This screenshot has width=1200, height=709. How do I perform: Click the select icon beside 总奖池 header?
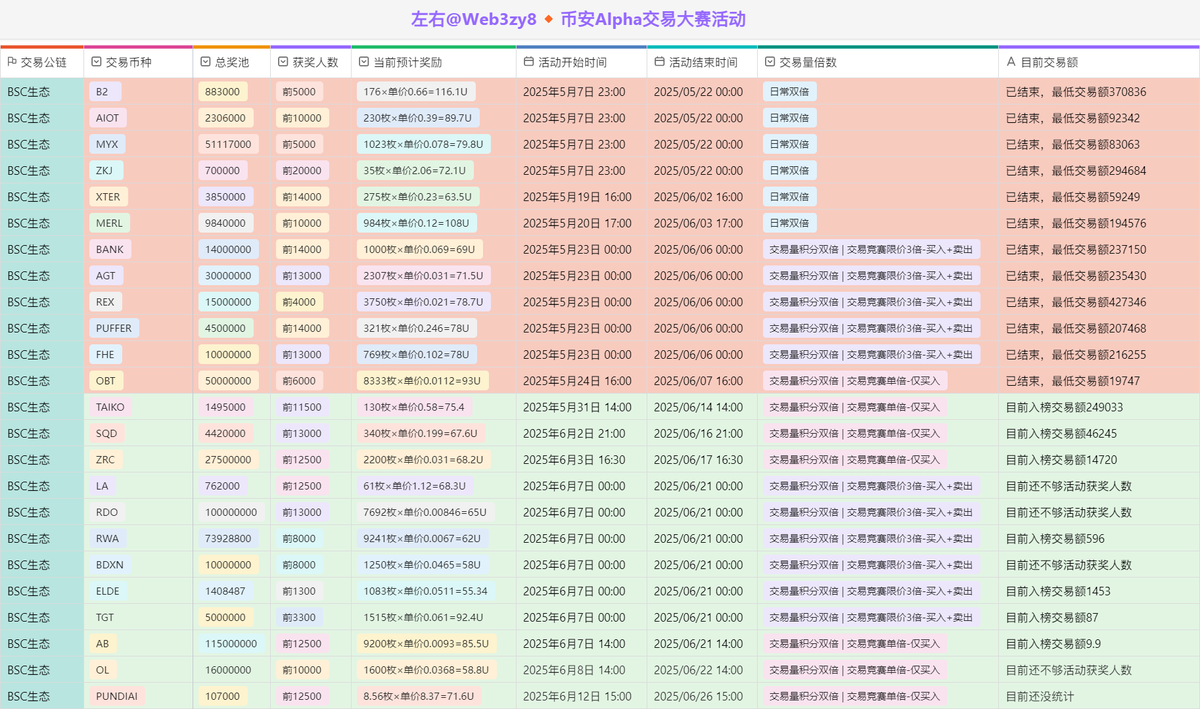click(205, 62)
